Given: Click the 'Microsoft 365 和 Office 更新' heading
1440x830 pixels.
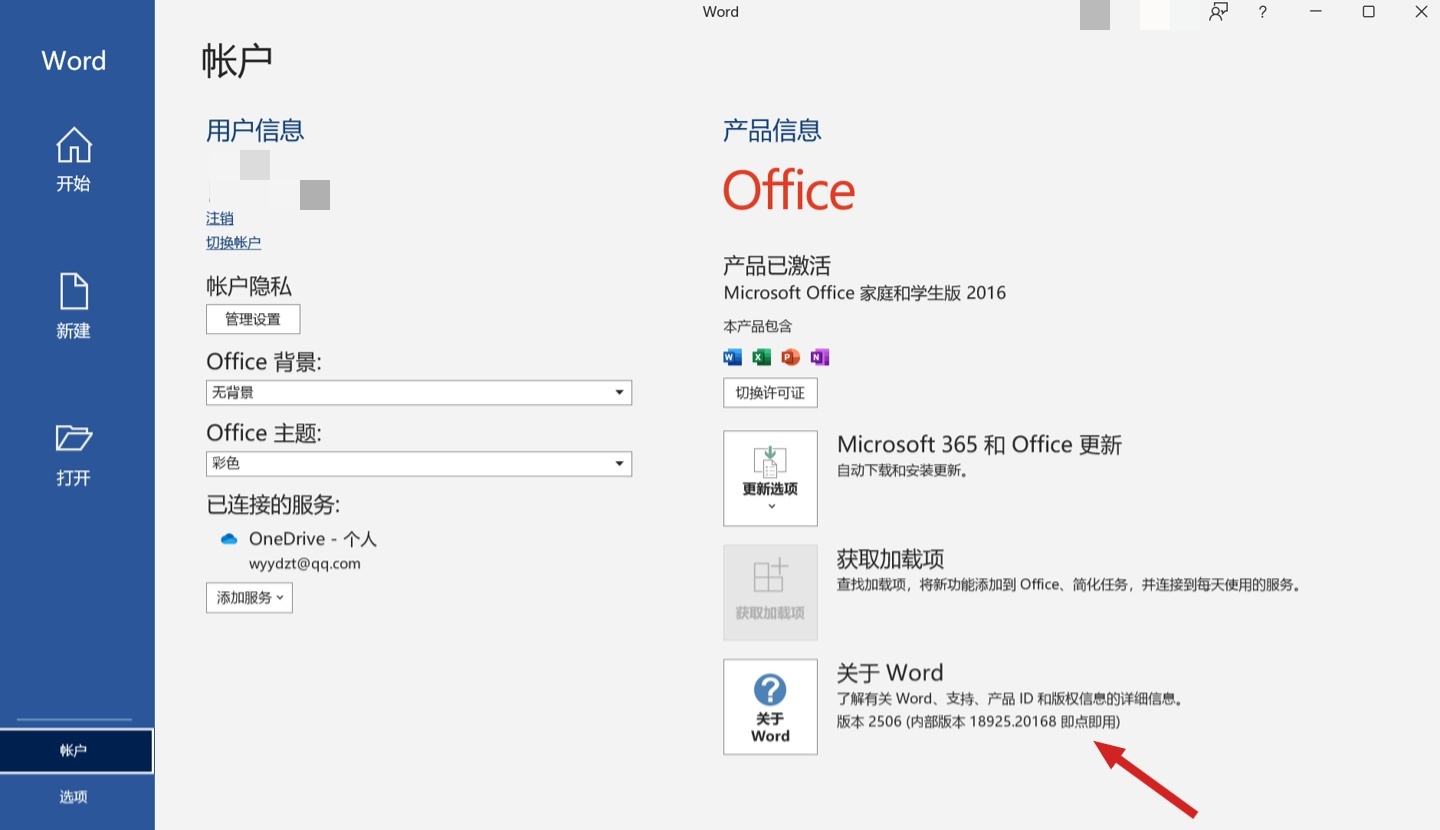Looking at the screenshot, I should 979,445.
